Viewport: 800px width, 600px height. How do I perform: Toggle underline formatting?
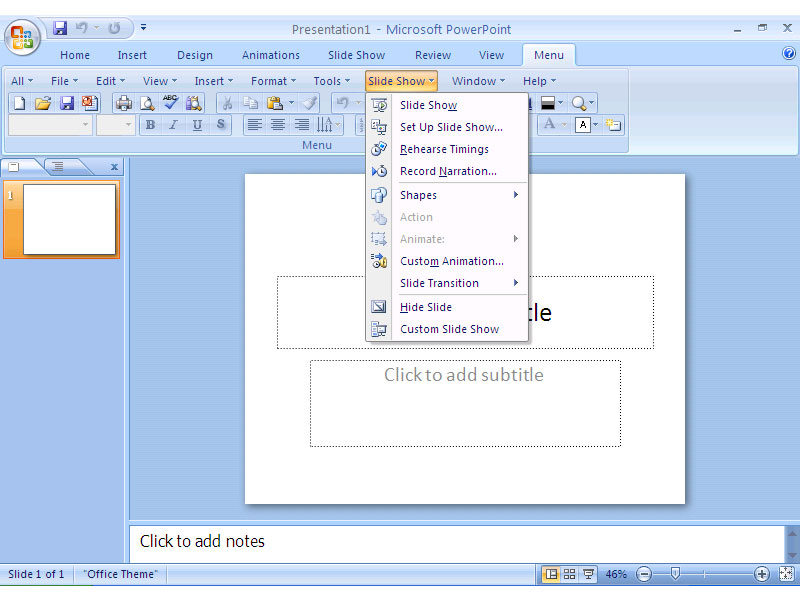(194, 125)
